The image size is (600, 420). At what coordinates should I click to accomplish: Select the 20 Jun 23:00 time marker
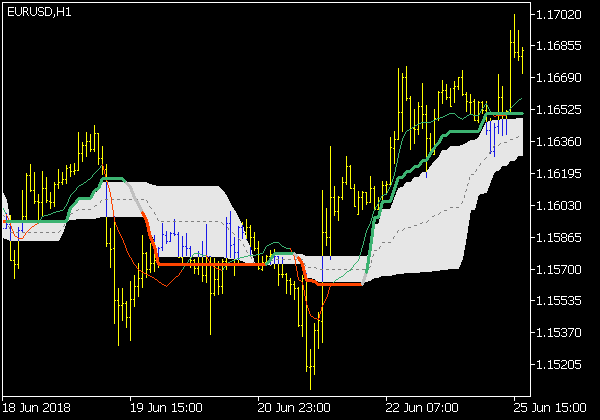point(295,409)
